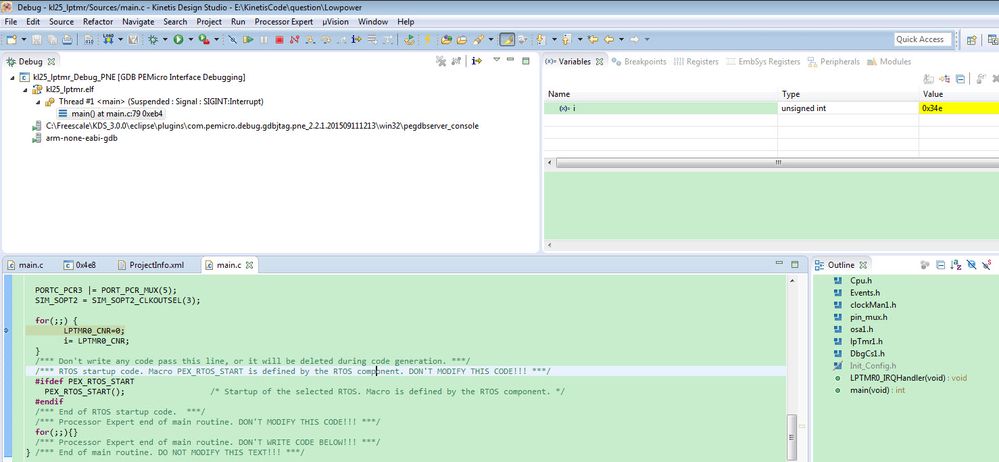Click the Print toolbar icon

pyautogui.click(x=67, y=40)
